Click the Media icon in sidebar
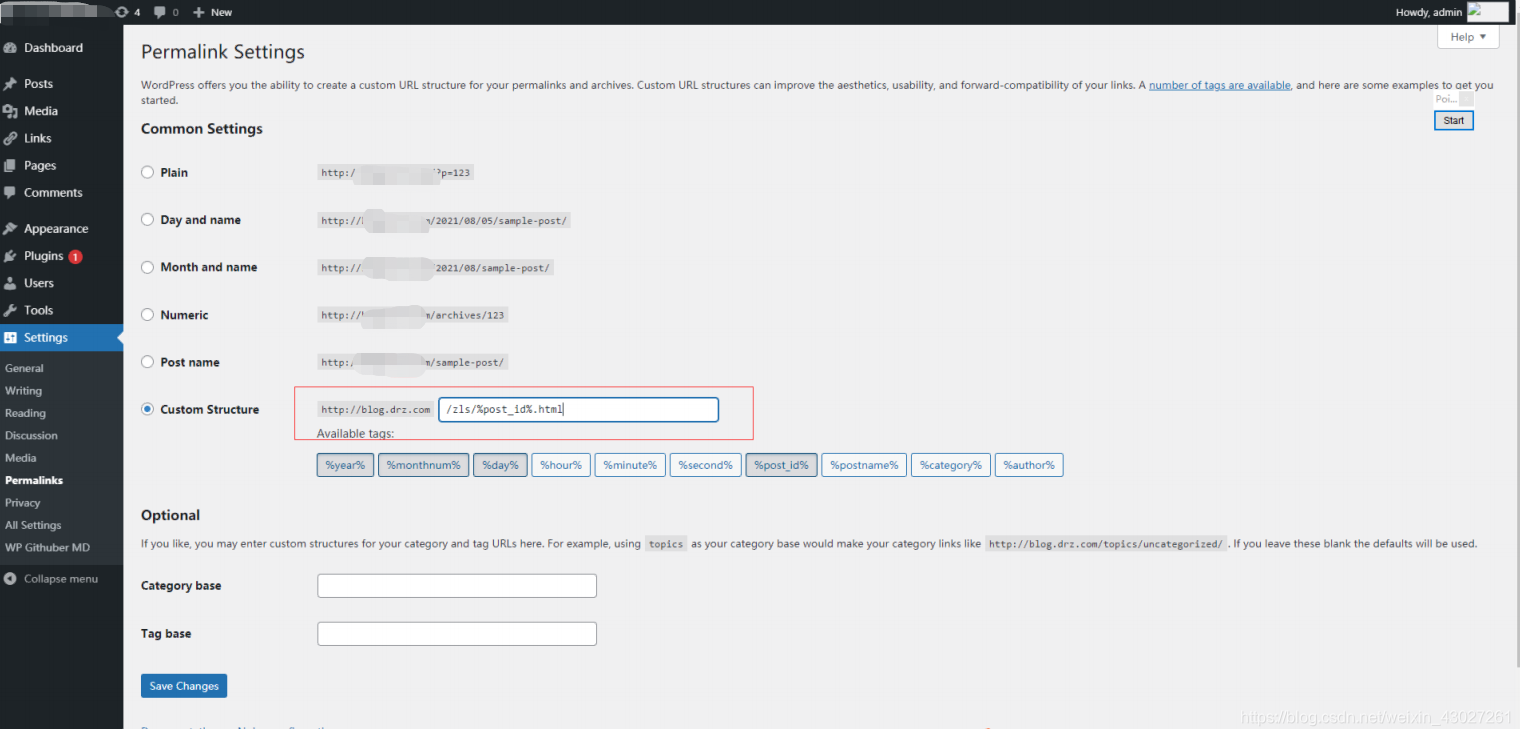 (10, 111)
